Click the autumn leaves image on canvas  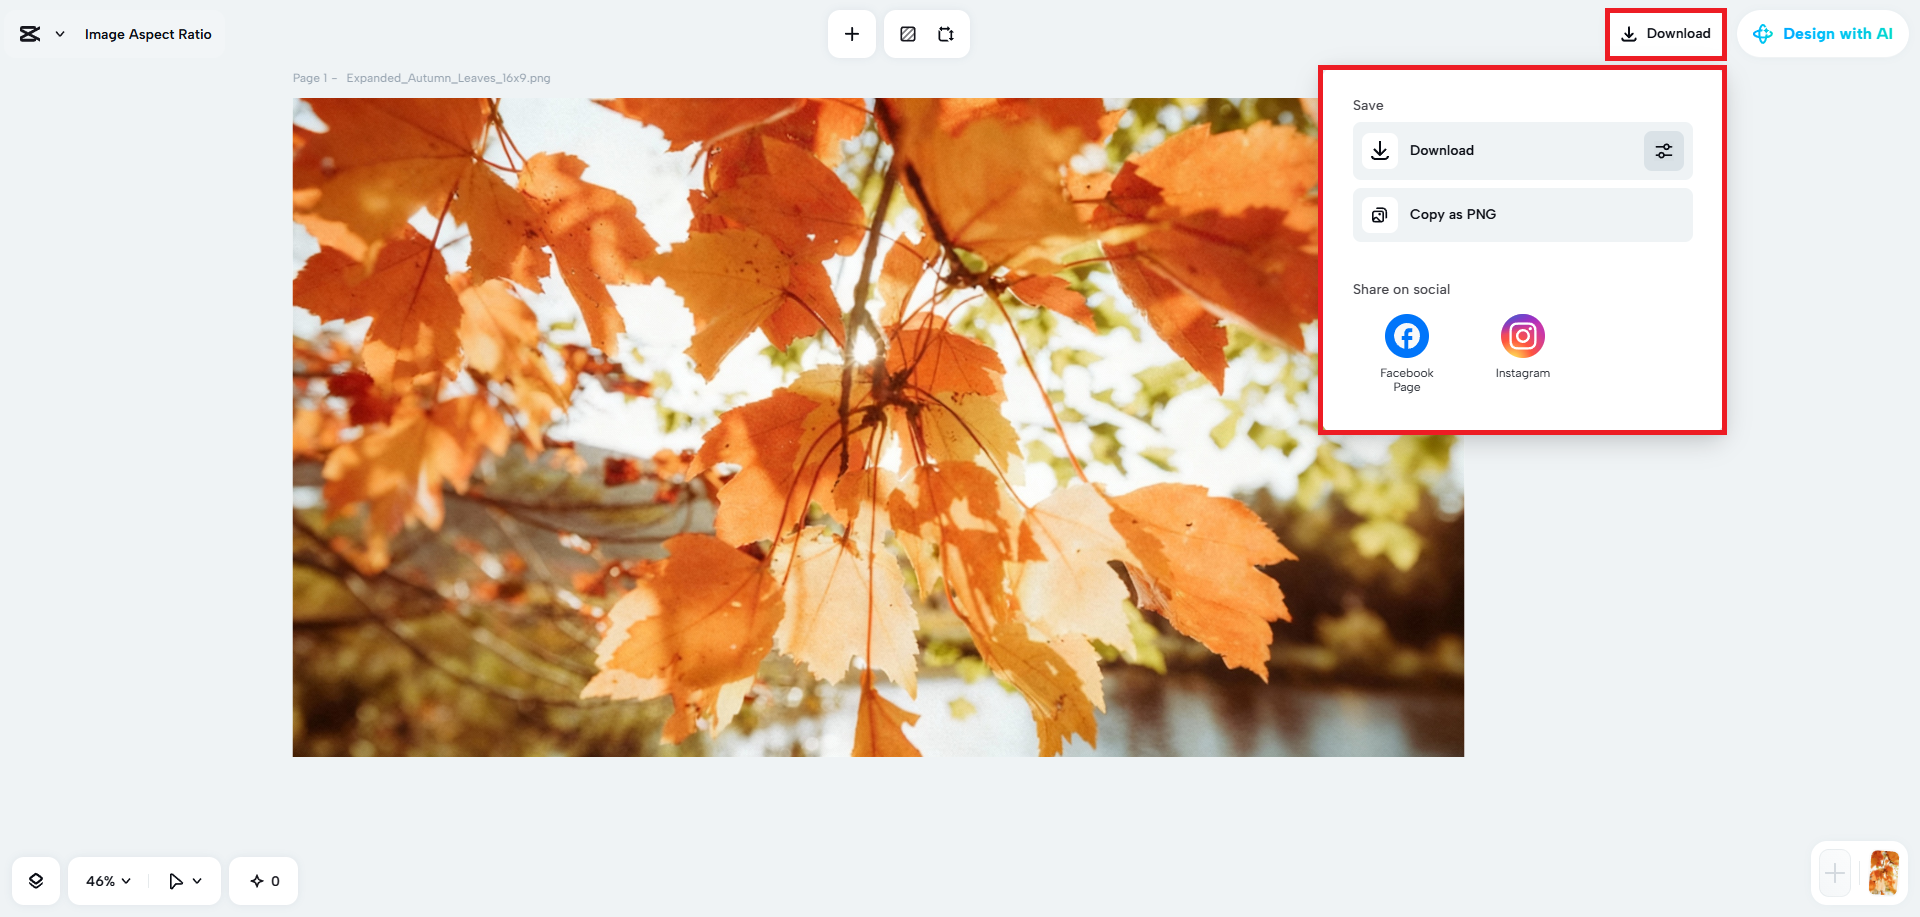(x=800, y=500)
